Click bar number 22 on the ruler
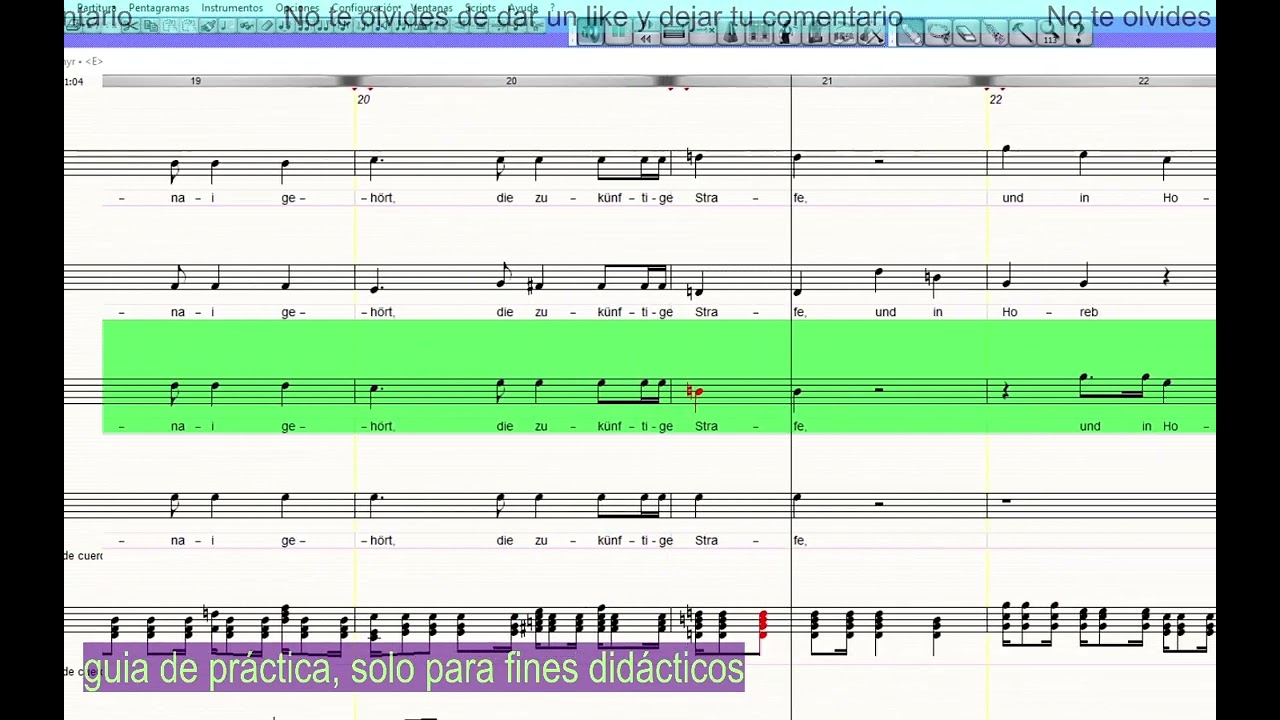 pyautogui.click(x=1143, y=81)
